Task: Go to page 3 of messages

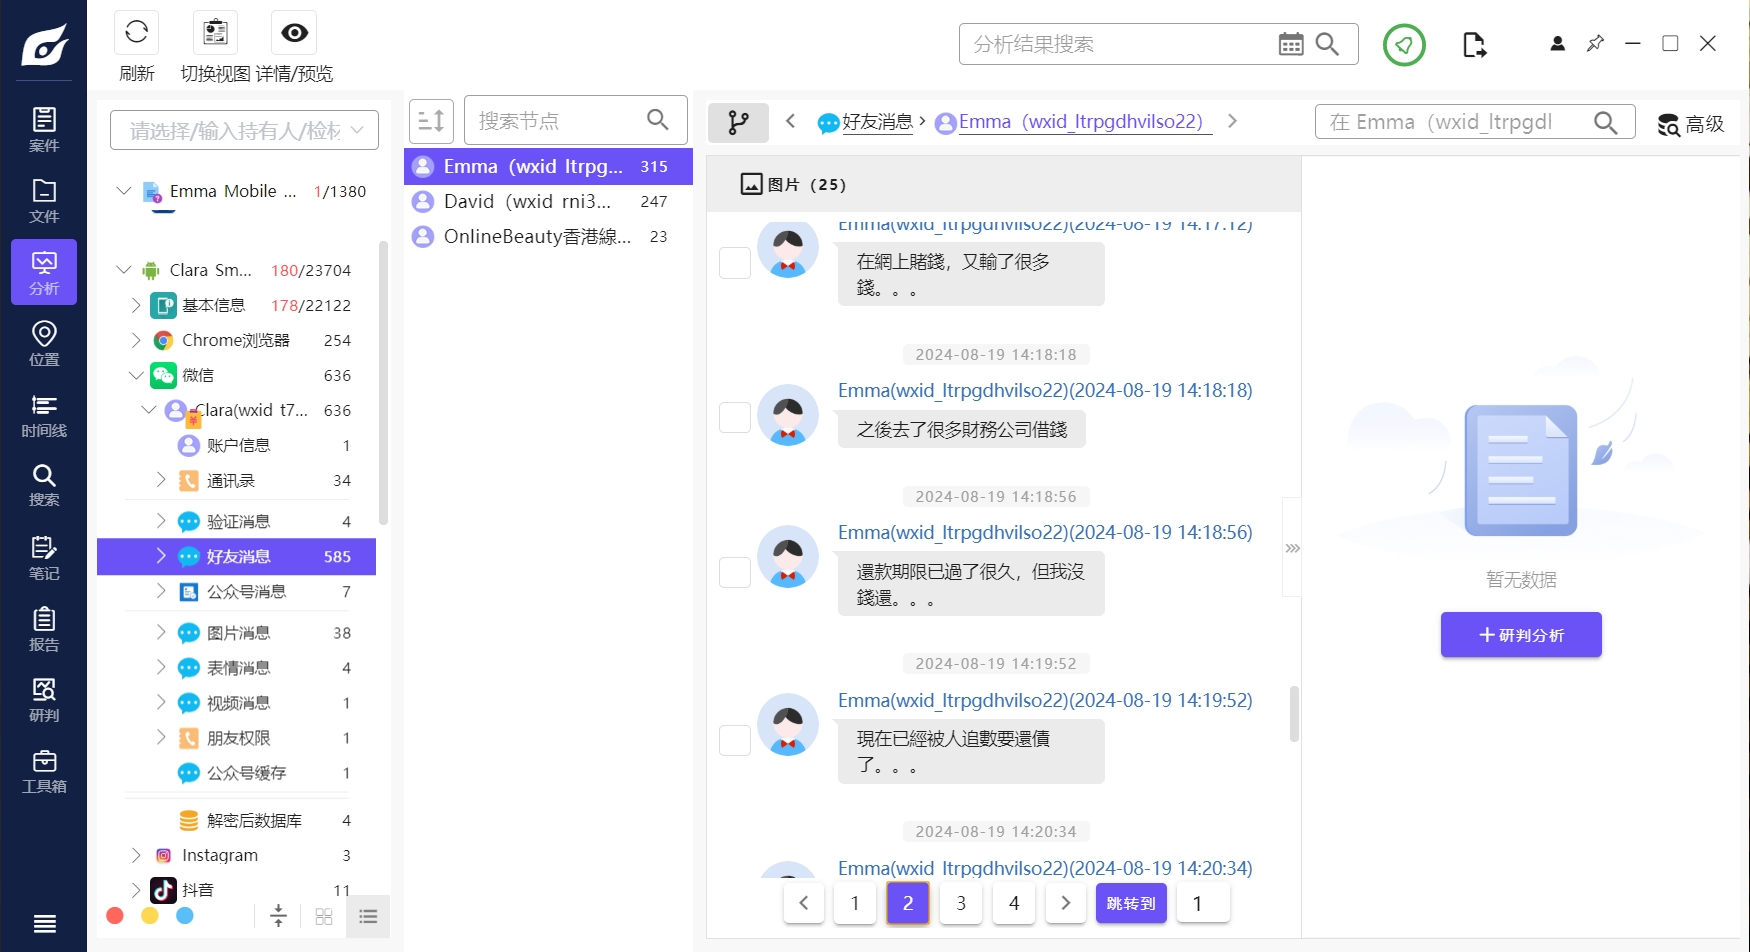Action: 960,902
